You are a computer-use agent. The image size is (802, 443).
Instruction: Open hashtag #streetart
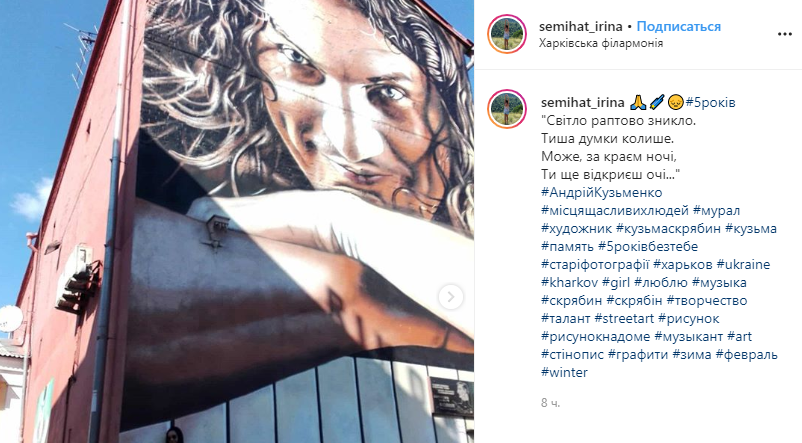tap(624, 318)
